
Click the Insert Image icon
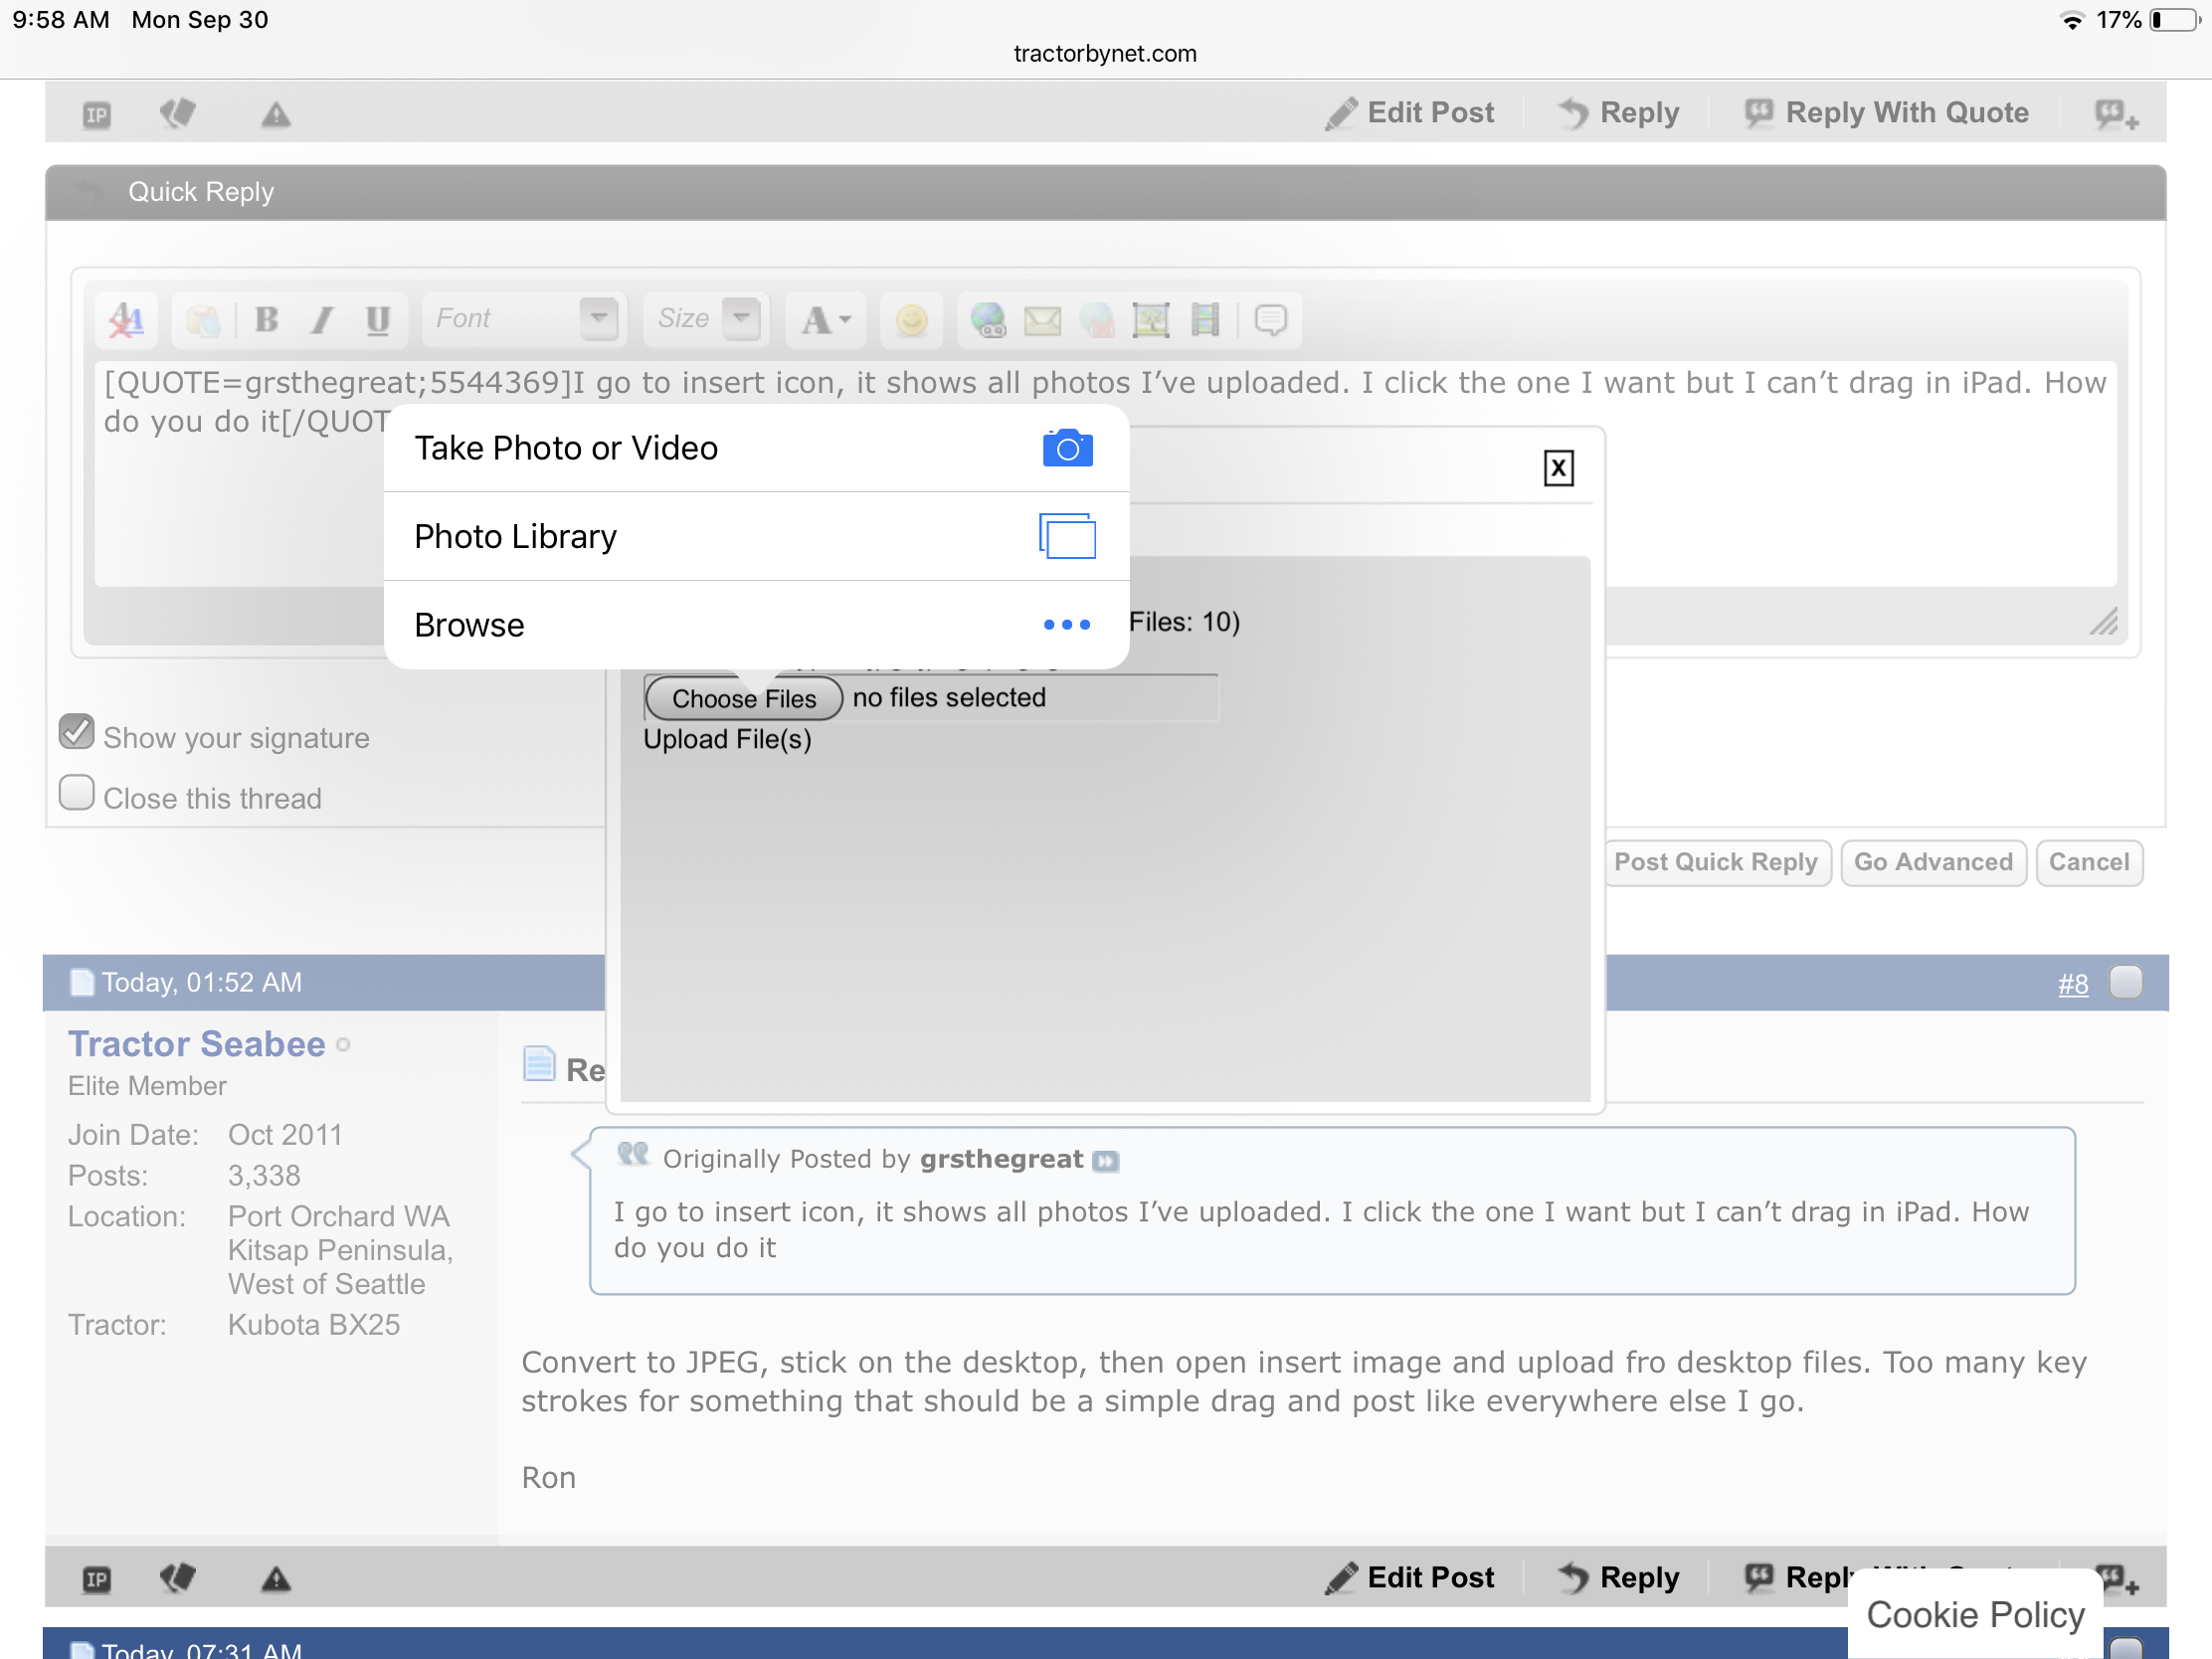click(x=1150, y=320)
